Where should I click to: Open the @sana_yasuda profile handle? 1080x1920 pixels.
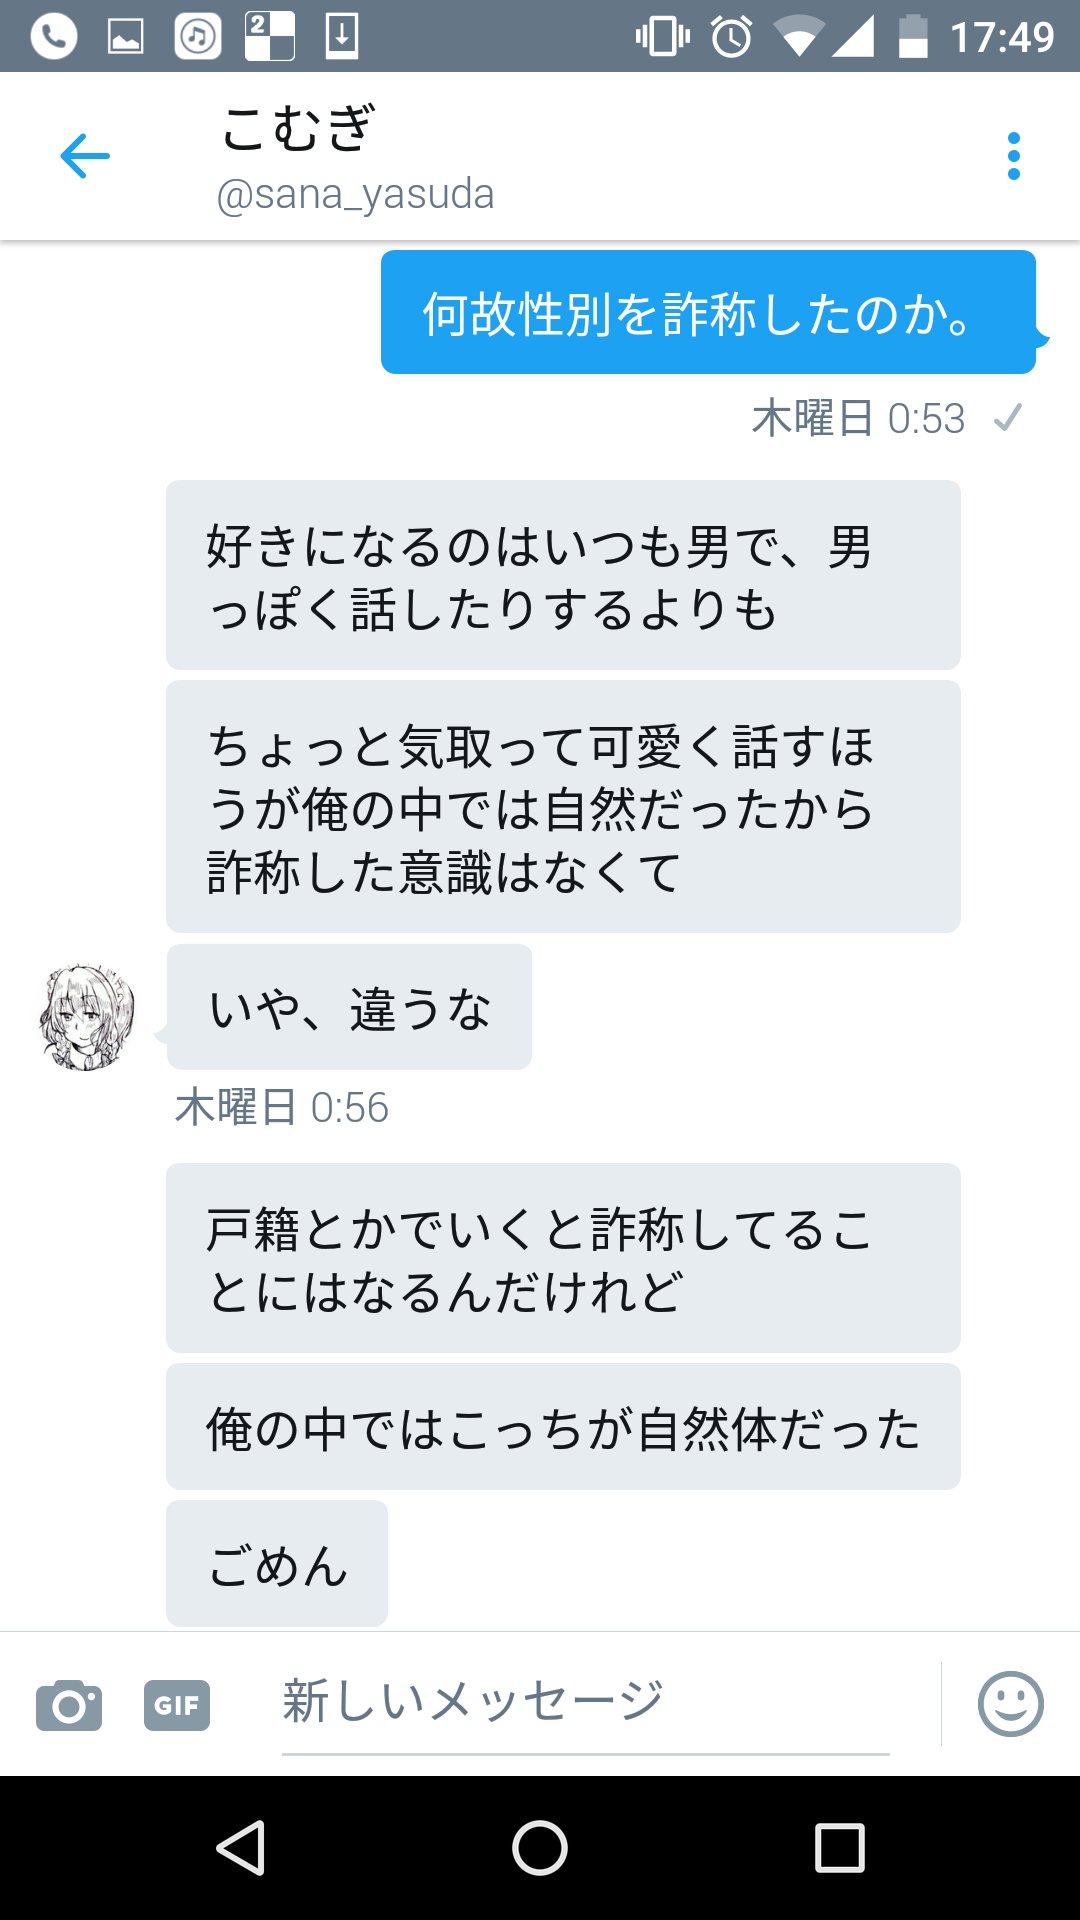pos(355,195)
